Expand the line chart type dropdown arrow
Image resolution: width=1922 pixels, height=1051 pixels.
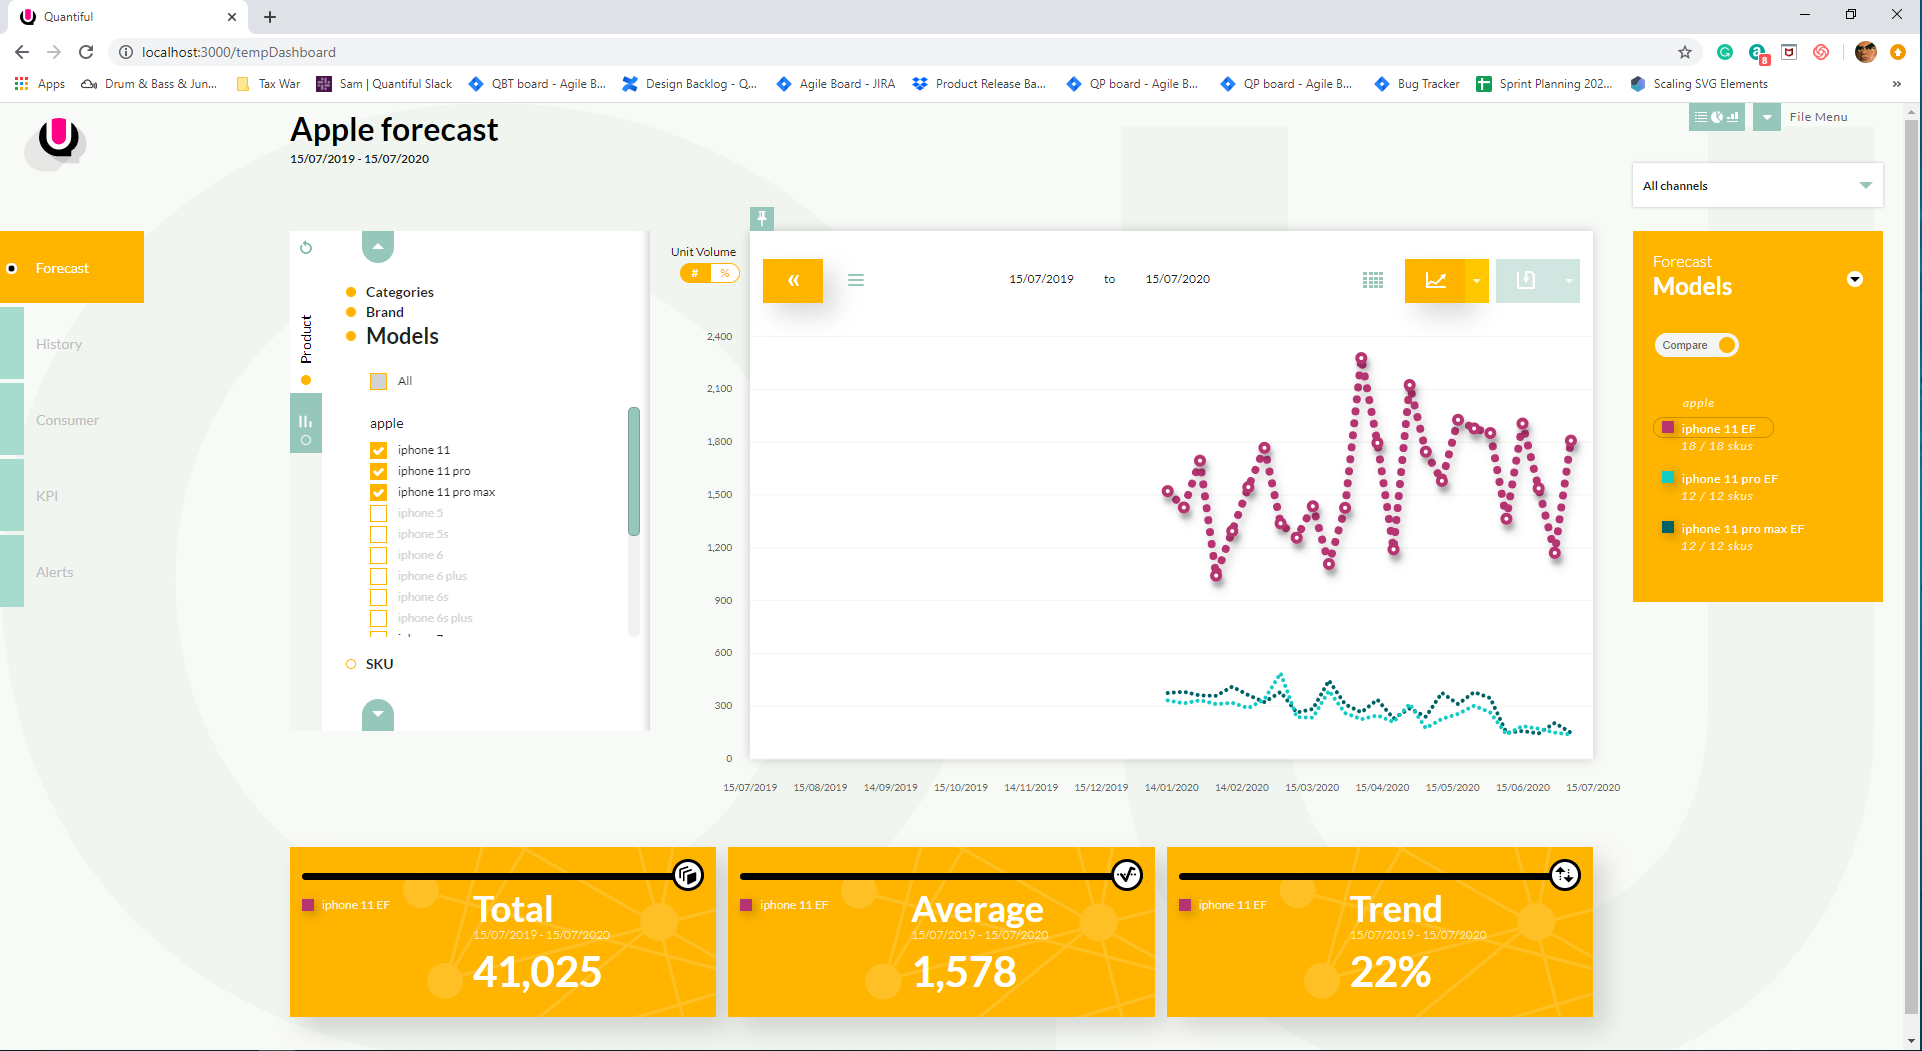[x=1477, y=281]
